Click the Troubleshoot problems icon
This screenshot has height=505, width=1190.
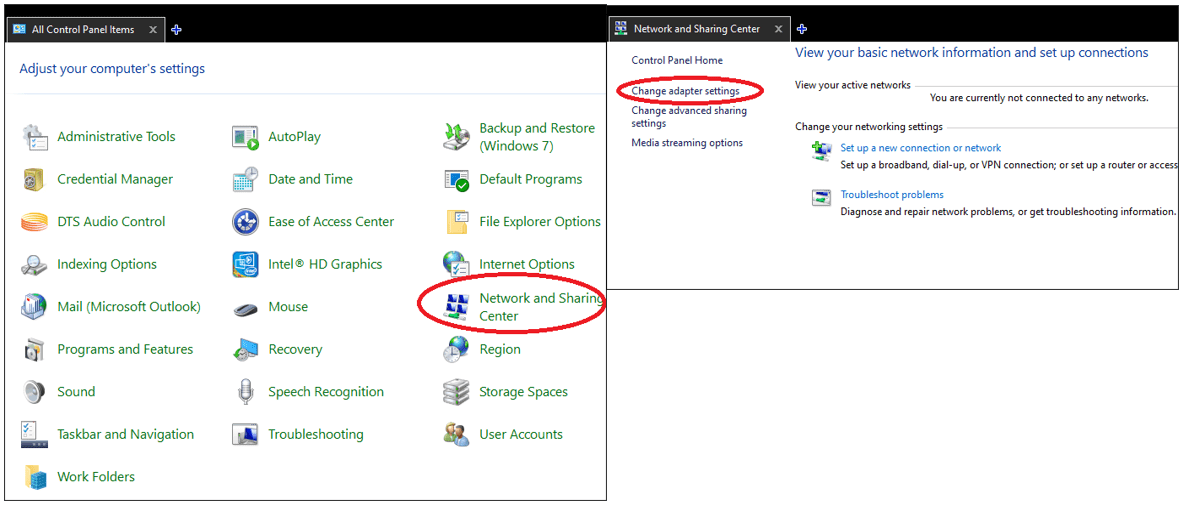821,199
